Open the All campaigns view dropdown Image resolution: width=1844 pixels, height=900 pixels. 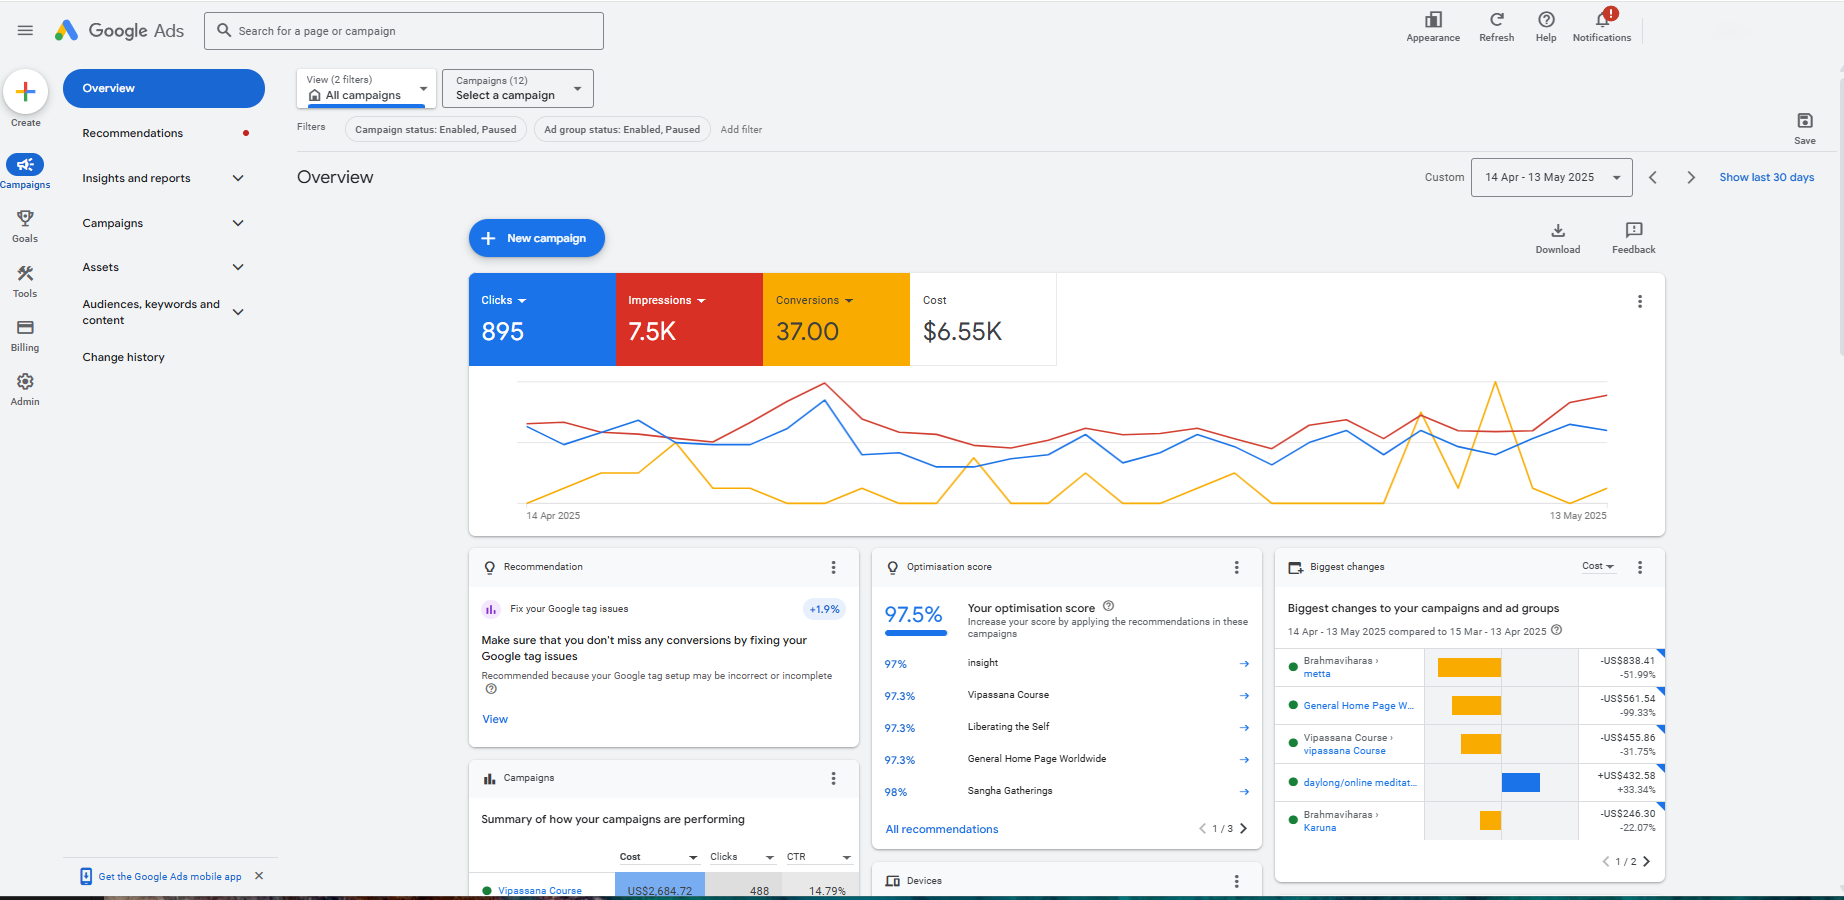[367, 88]
